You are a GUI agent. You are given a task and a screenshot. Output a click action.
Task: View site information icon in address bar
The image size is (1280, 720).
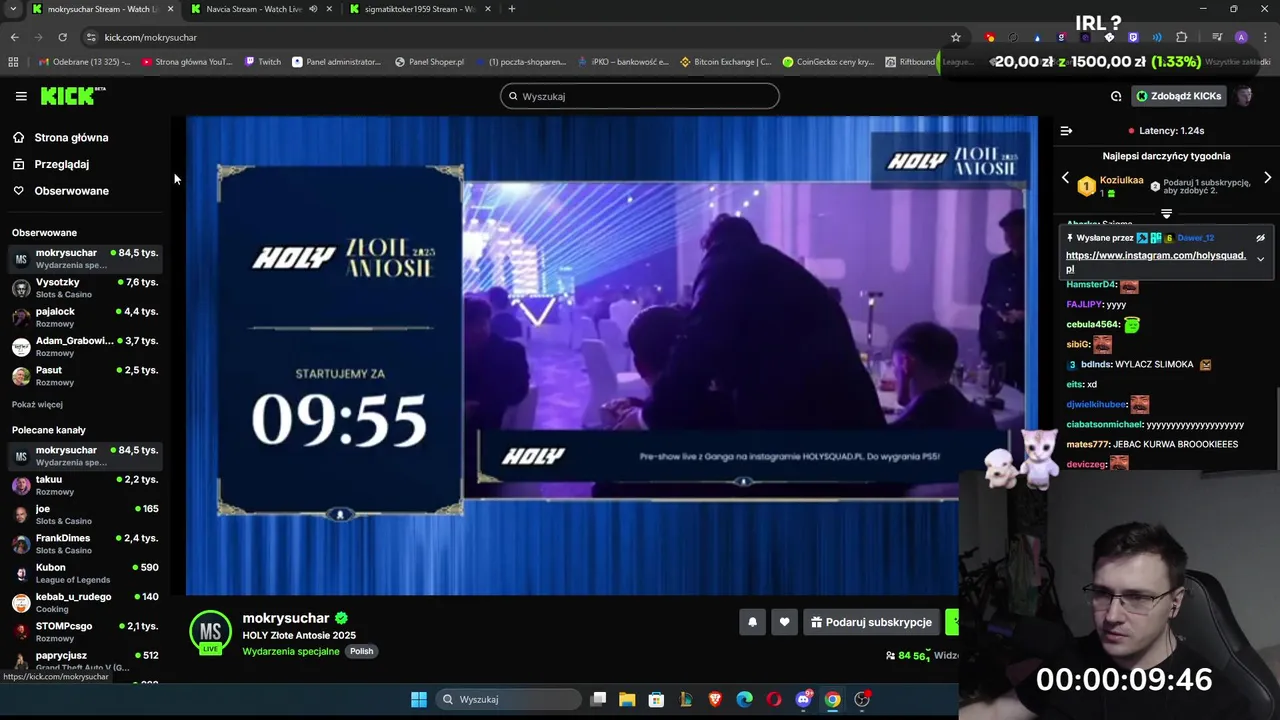pyautogui.click(x=91, y=37)
